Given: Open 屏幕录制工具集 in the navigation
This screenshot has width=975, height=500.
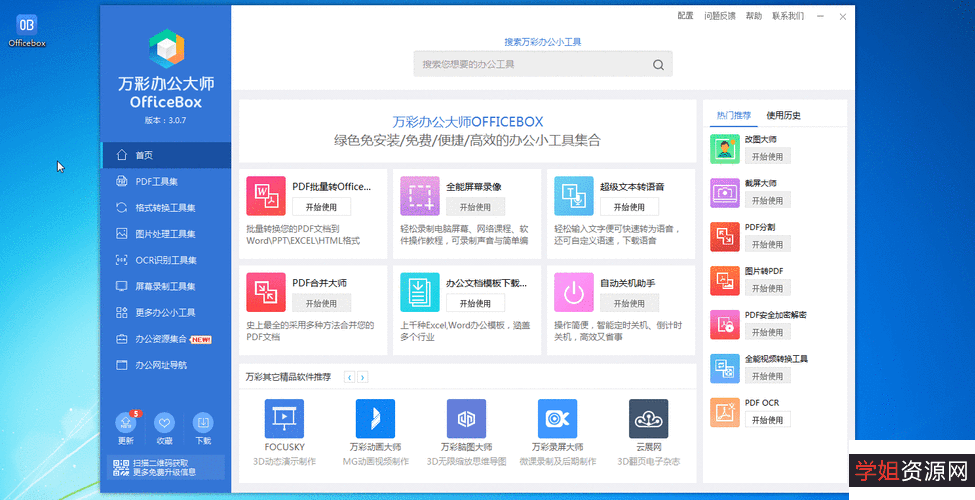Looking at the screenshot, I should point(165,286).
